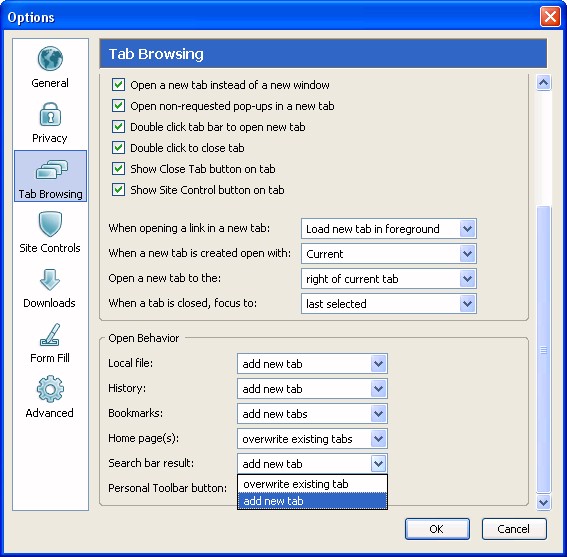Open the right of current tab dropdown
The width and height of the screenshot is (567, 557).
click(x=389, y=279)
